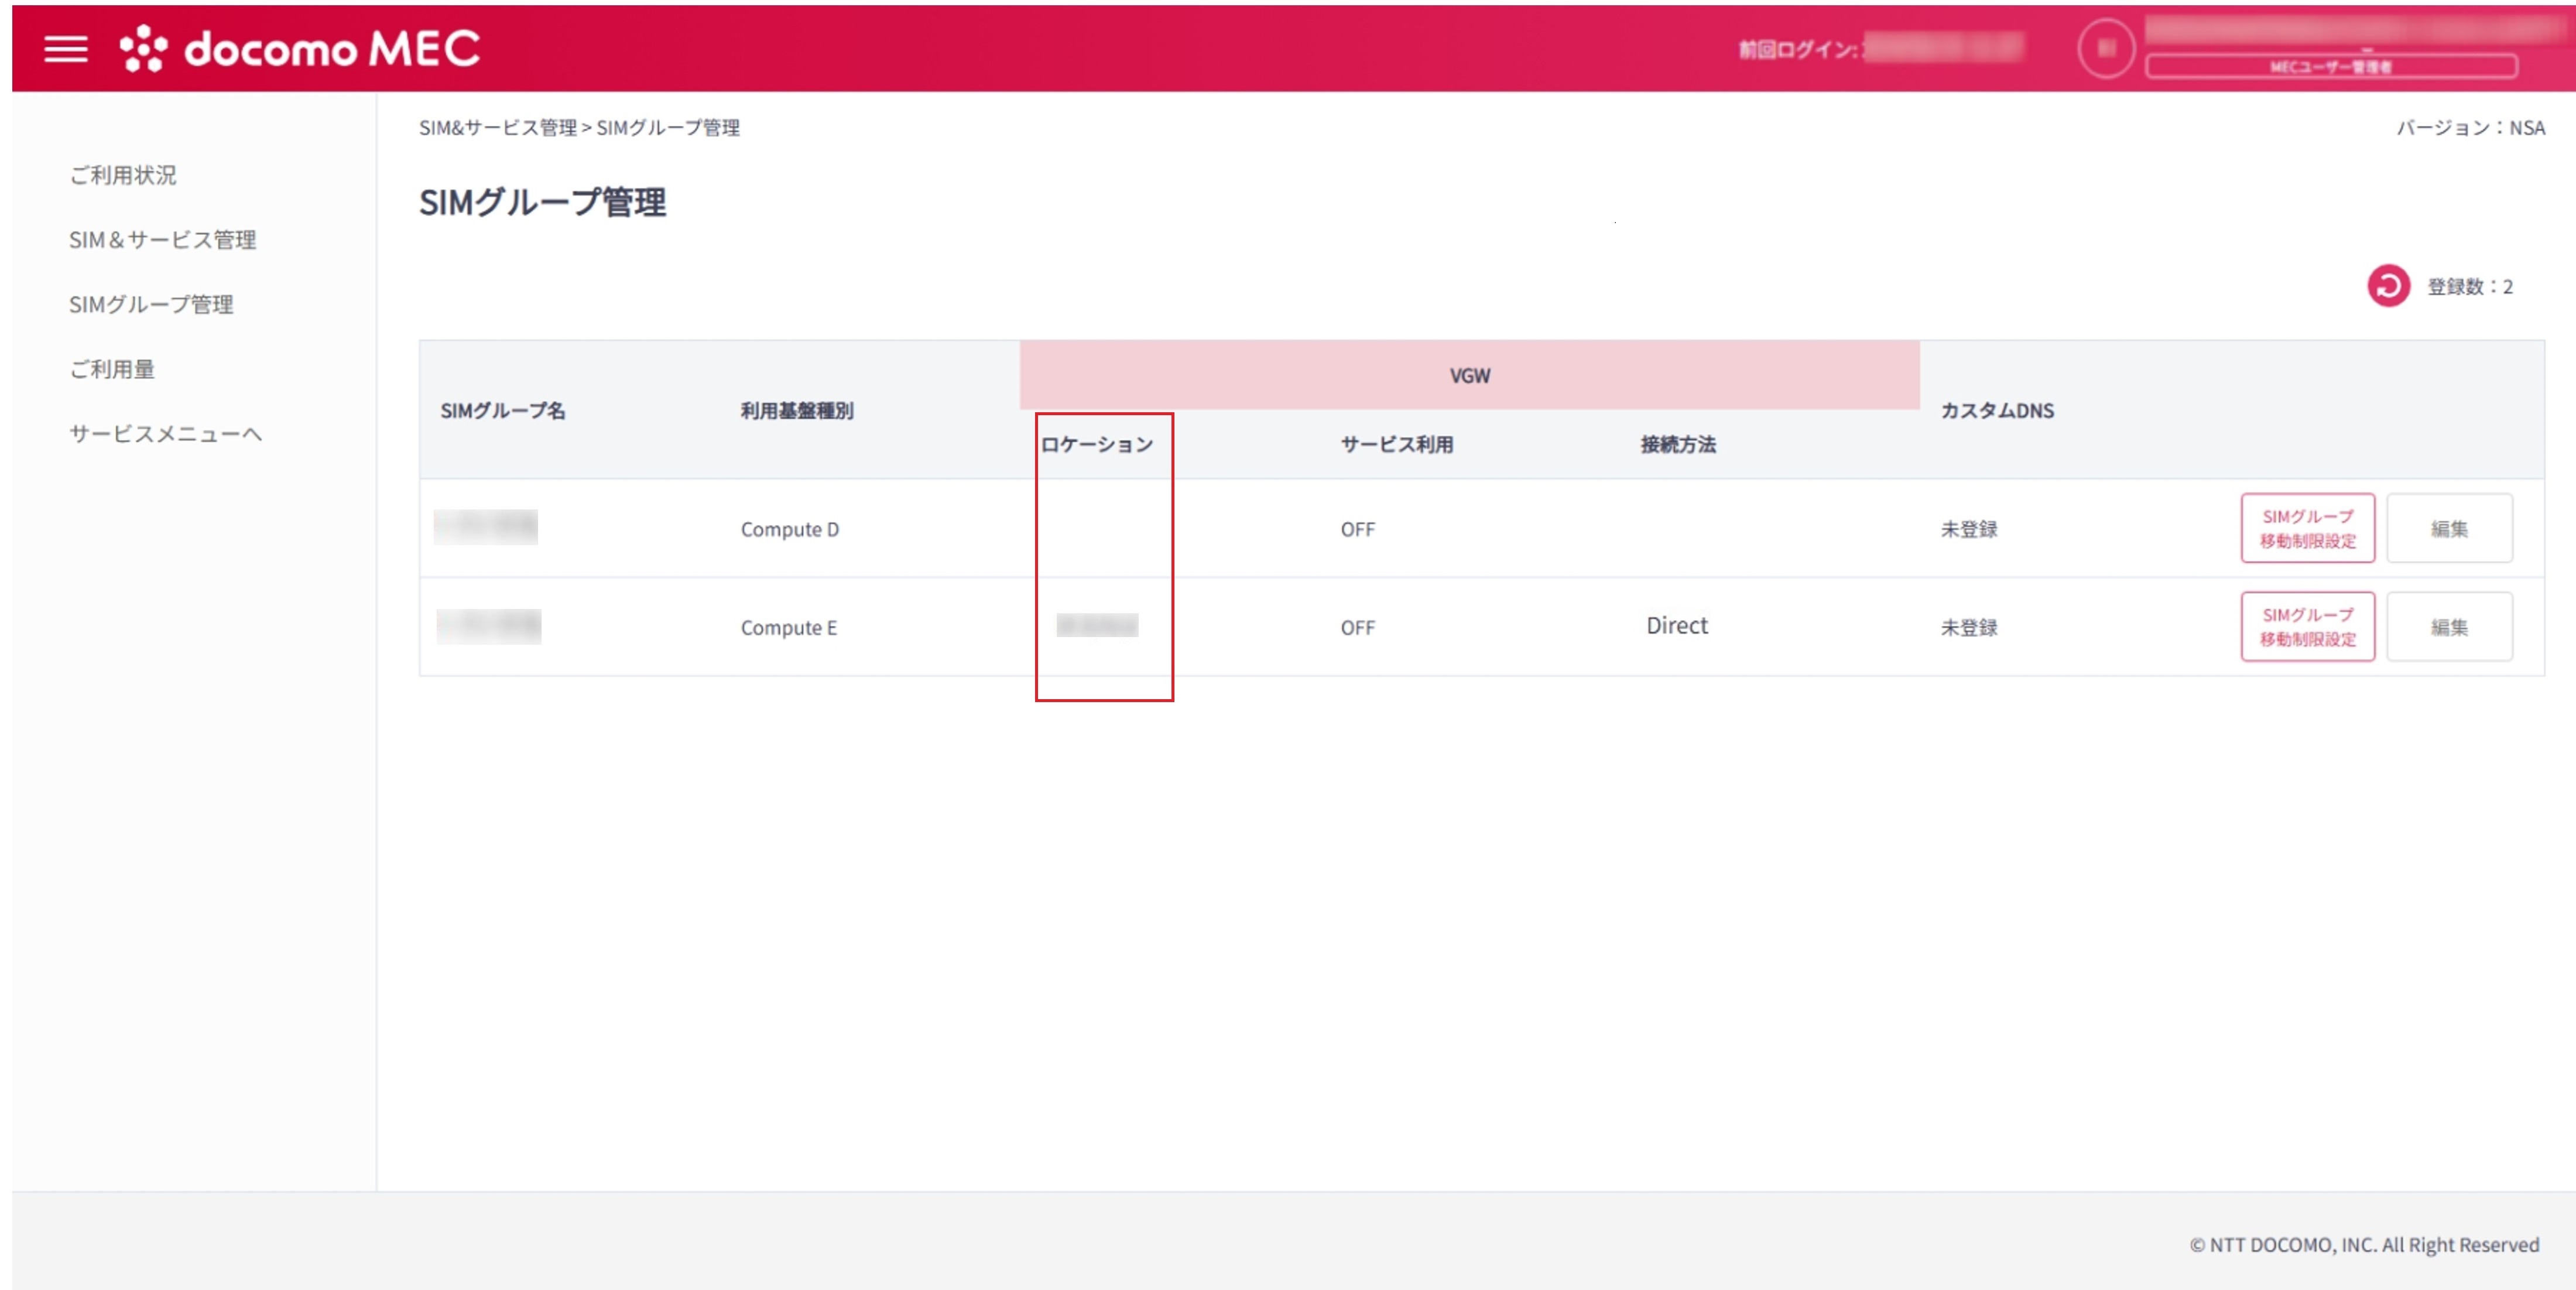Open SIMグループ移動制限設定 for Compute E
Screen dimensions: 2576x1290
(x=2307, y=627)
